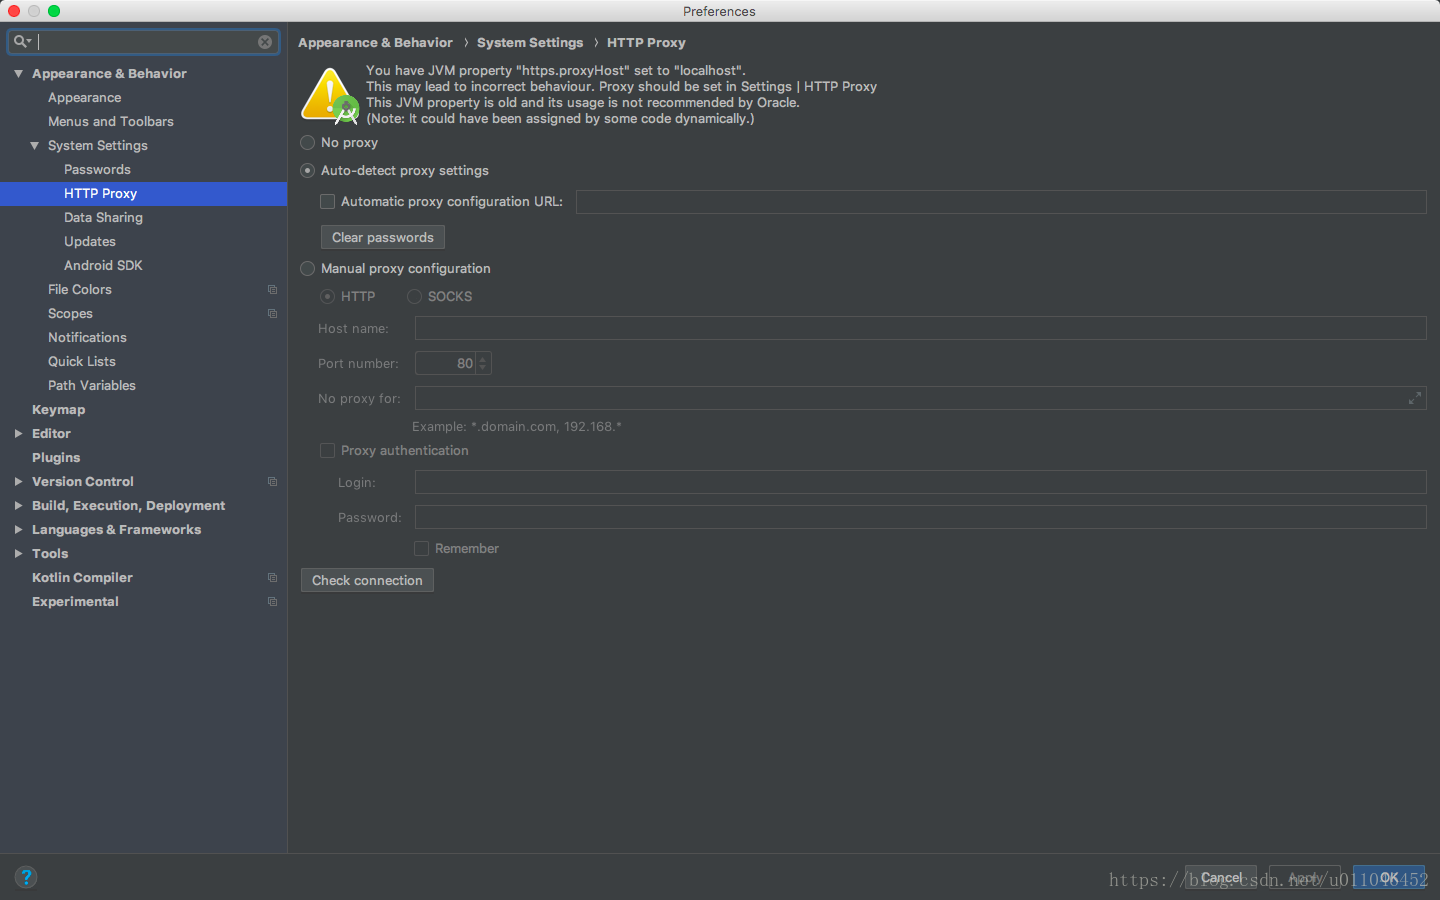Click Check connection

tap(367, 580)
